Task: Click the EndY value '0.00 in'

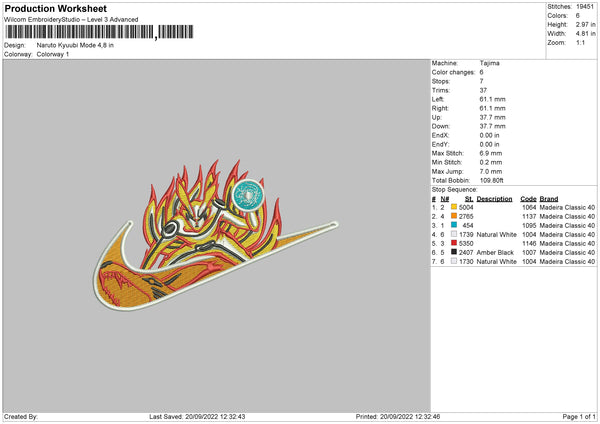Action: tap(489, 145)
